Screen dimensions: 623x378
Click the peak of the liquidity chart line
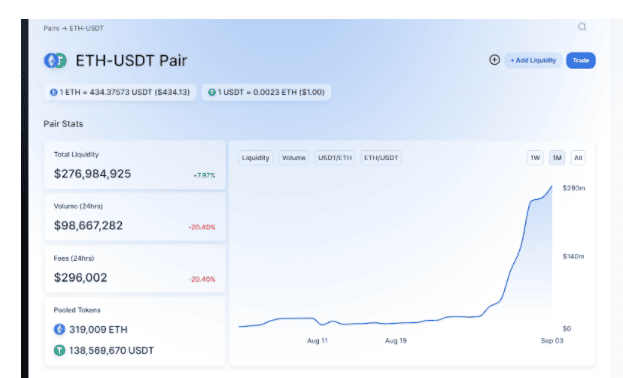coord(552,186)
